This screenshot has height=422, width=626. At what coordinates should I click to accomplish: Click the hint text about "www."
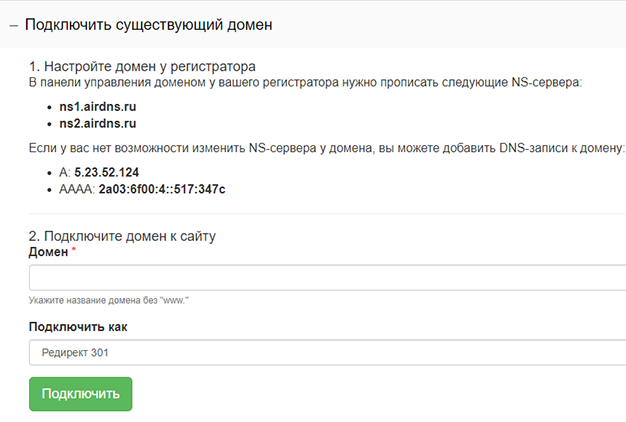point(109,300)
